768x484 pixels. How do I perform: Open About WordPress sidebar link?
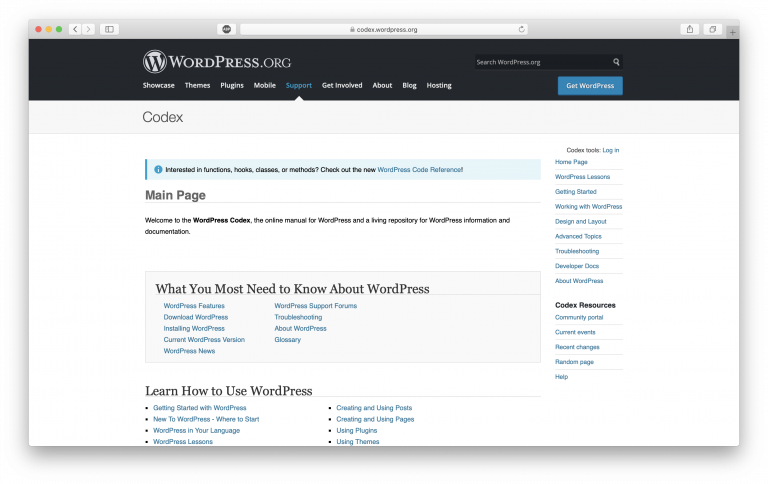point(579,281)
